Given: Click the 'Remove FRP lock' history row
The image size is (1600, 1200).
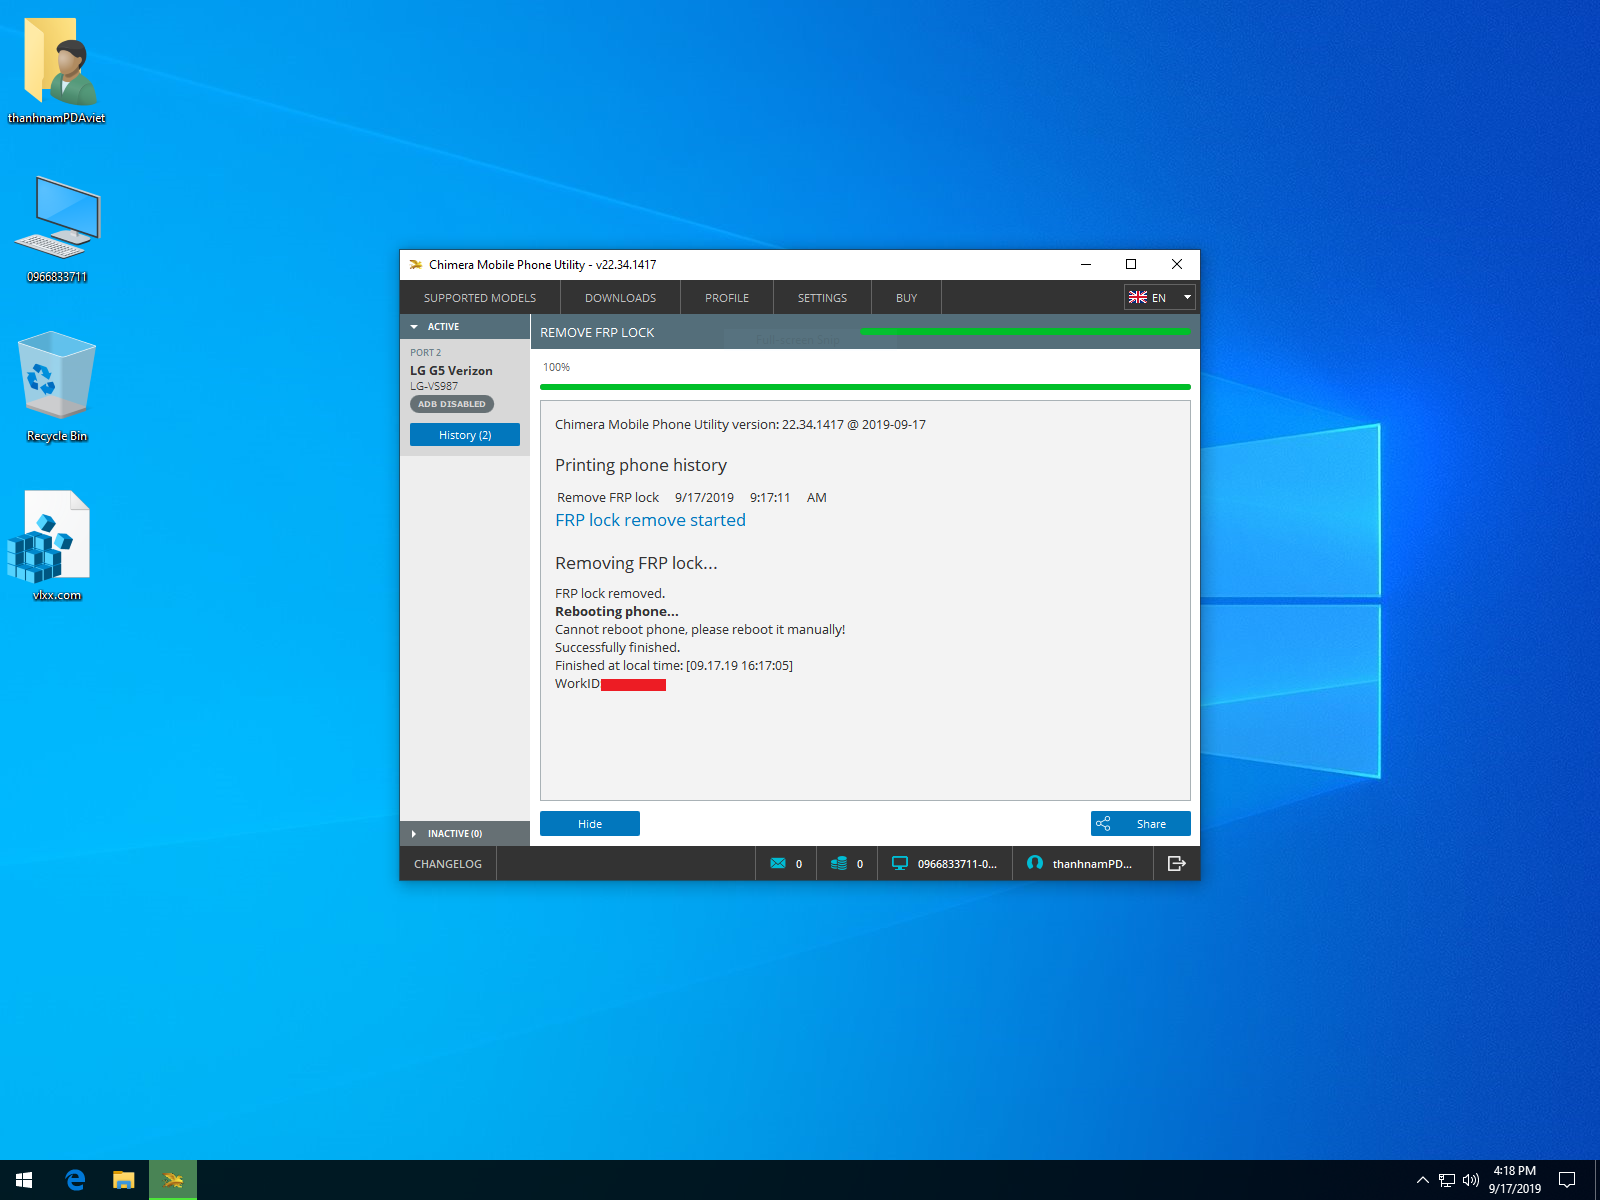Looking at the screenshot, I should coord(692,498).
